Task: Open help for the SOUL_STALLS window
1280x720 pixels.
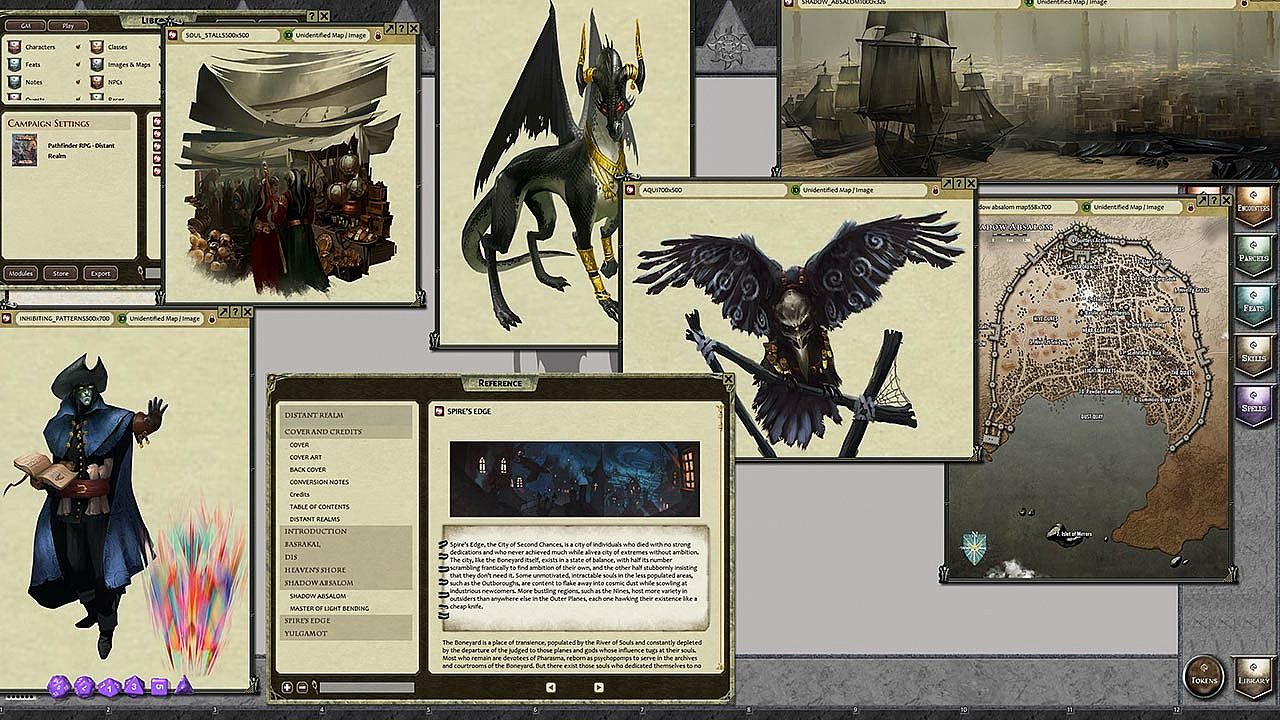Action: [401, 28]
